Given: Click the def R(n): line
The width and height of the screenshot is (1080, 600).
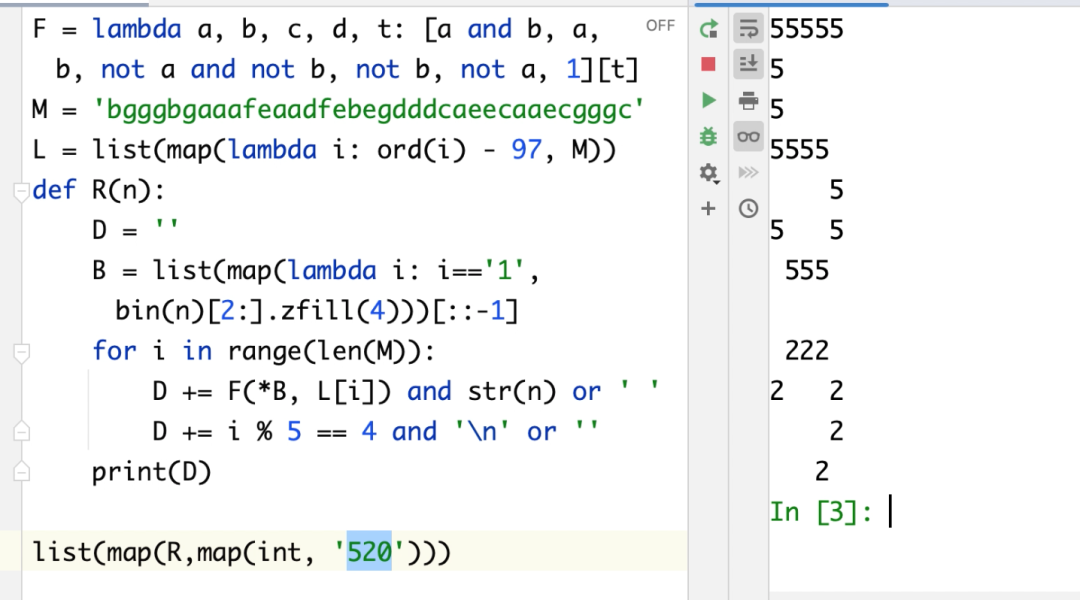Looking at the screenshot, I should 98,190.
